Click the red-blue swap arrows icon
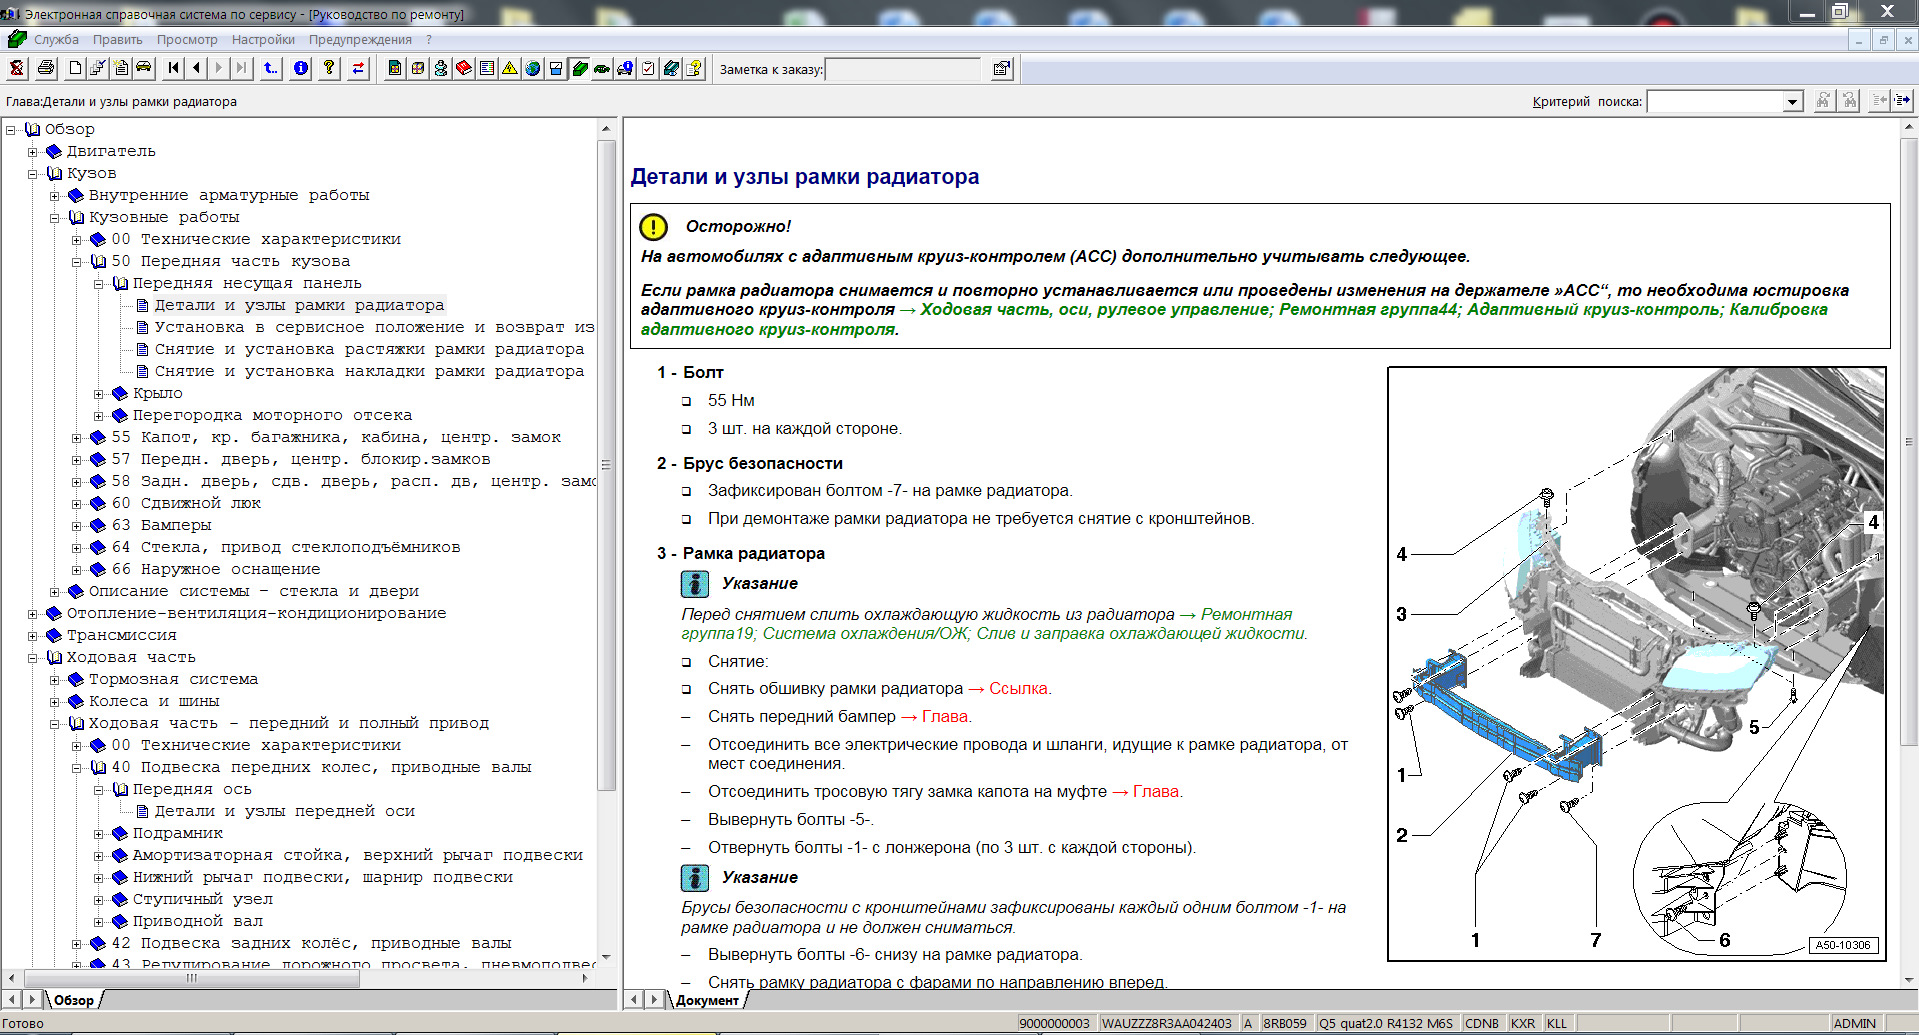This screenshot has height=1035, width=1919. [358, 68]
